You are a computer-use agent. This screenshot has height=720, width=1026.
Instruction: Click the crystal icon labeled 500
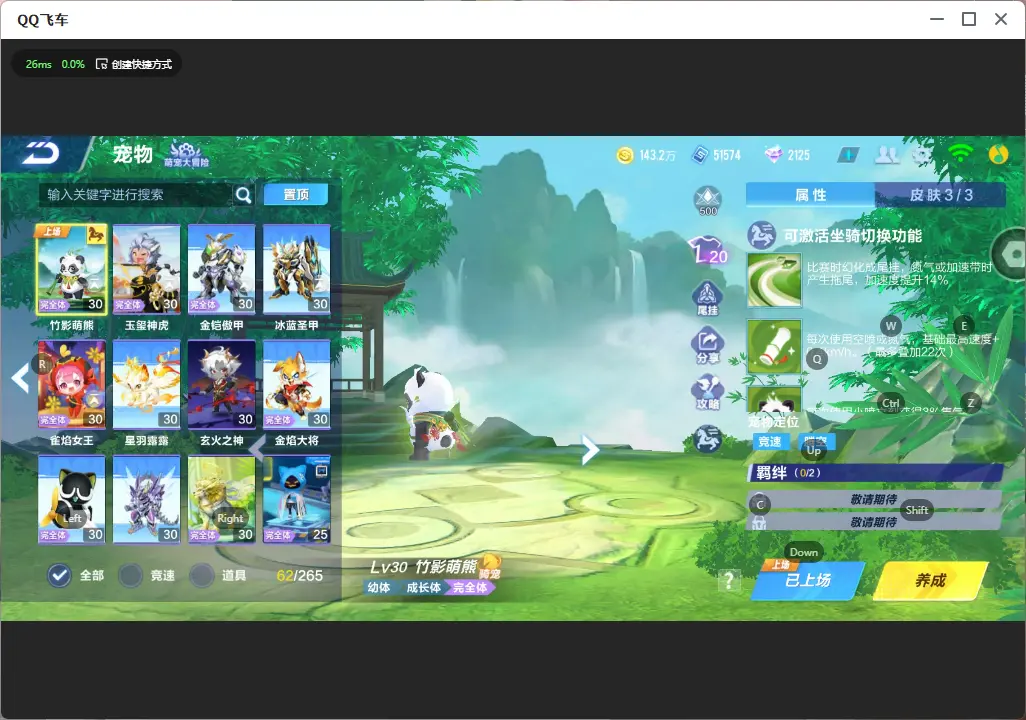coord(708,201)
